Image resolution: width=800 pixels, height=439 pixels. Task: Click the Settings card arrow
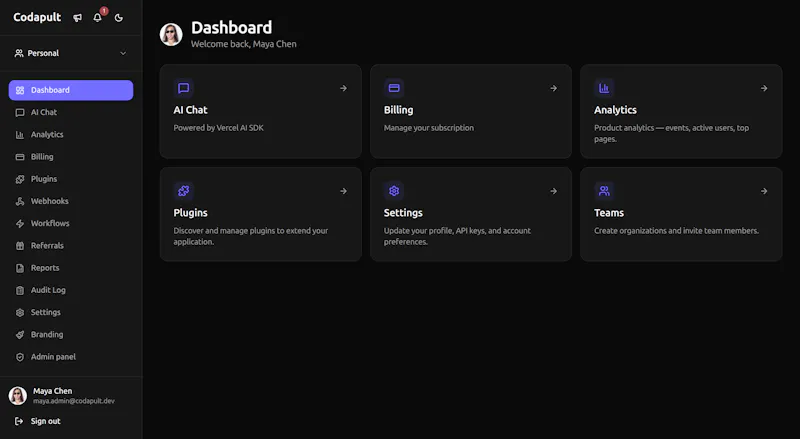554,191
